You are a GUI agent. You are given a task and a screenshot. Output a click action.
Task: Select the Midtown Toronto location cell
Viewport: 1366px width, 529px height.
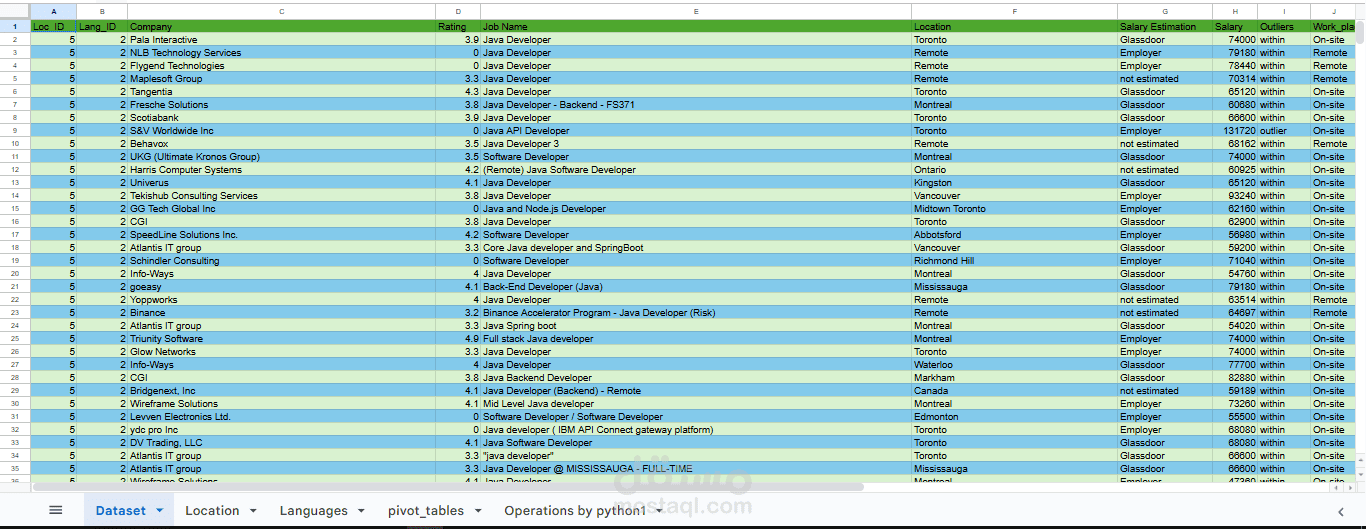pos(1015,208)
